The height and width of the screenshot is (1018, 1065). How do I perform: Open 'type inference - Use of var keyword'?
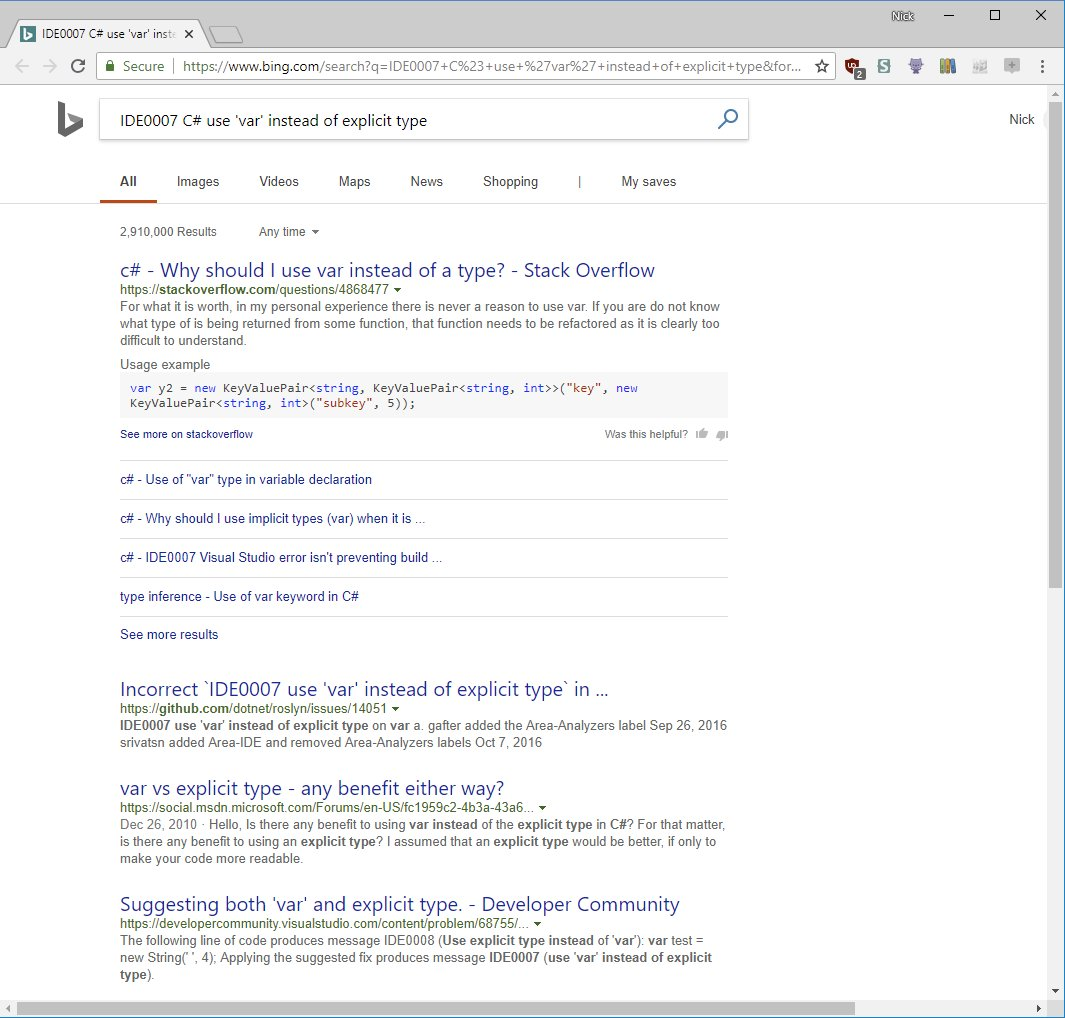coord(239,596)
